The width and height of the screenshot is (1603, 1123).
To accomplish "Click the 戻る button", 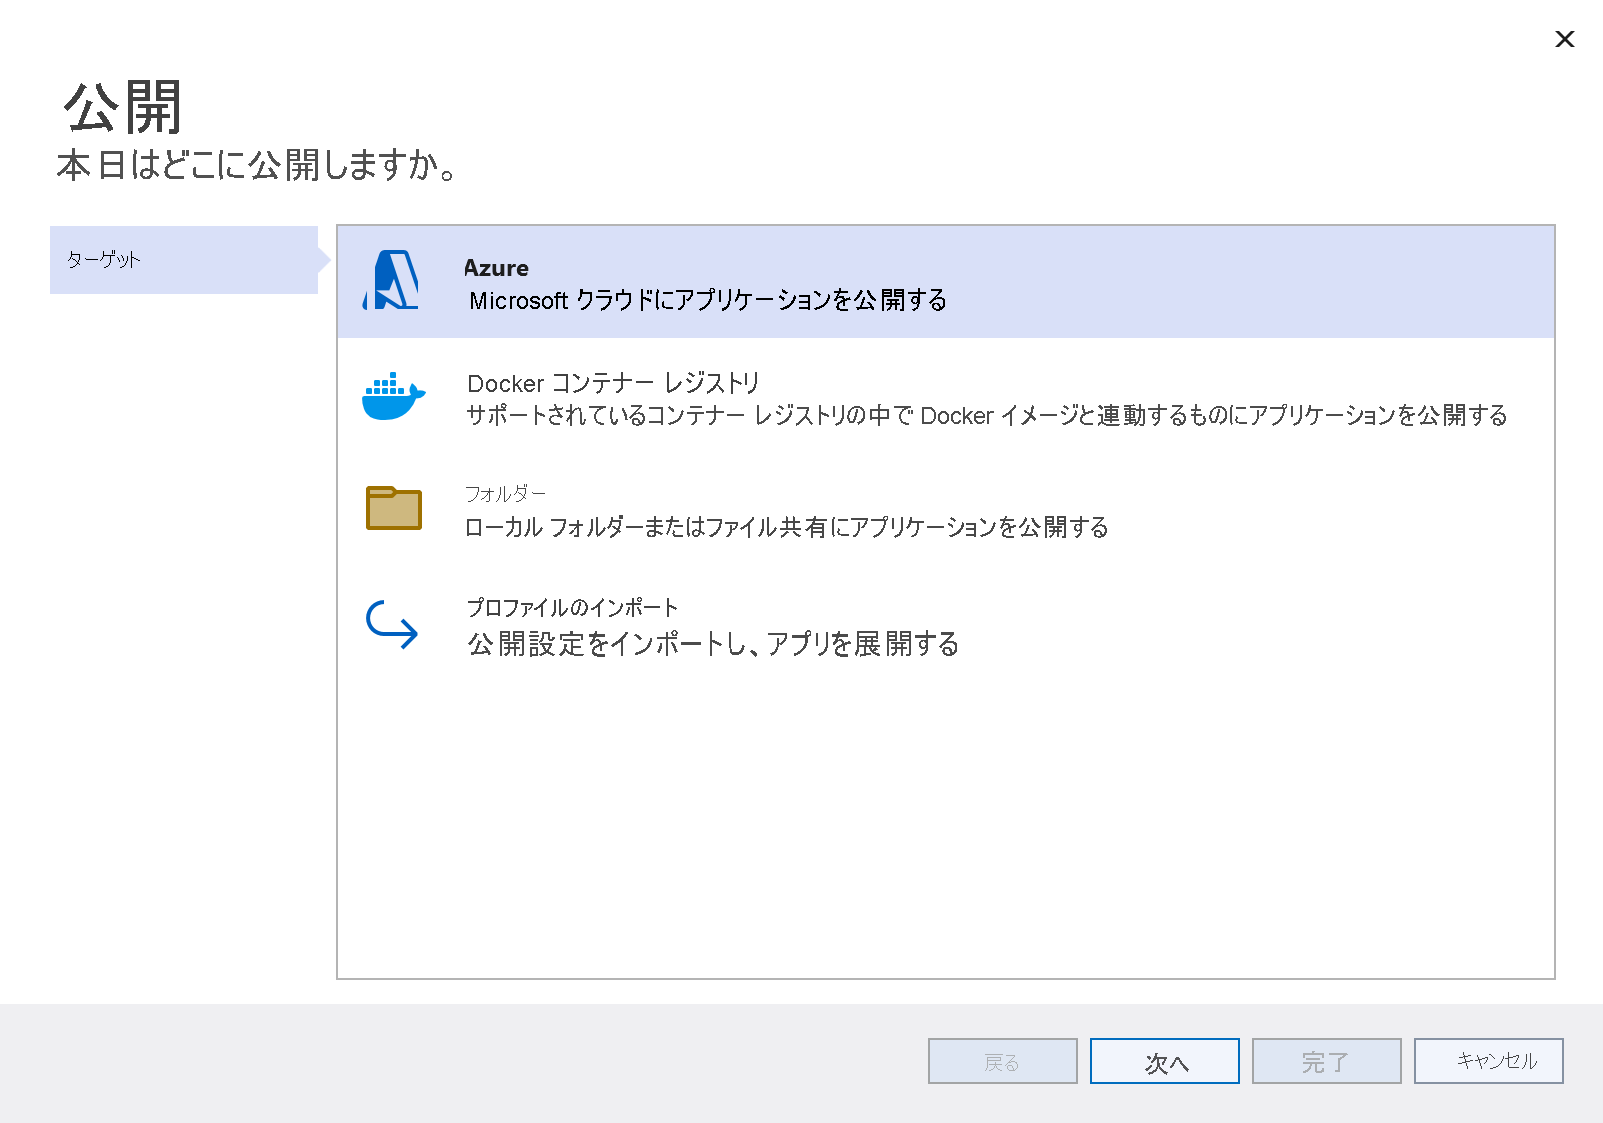I will 1003,1061.
